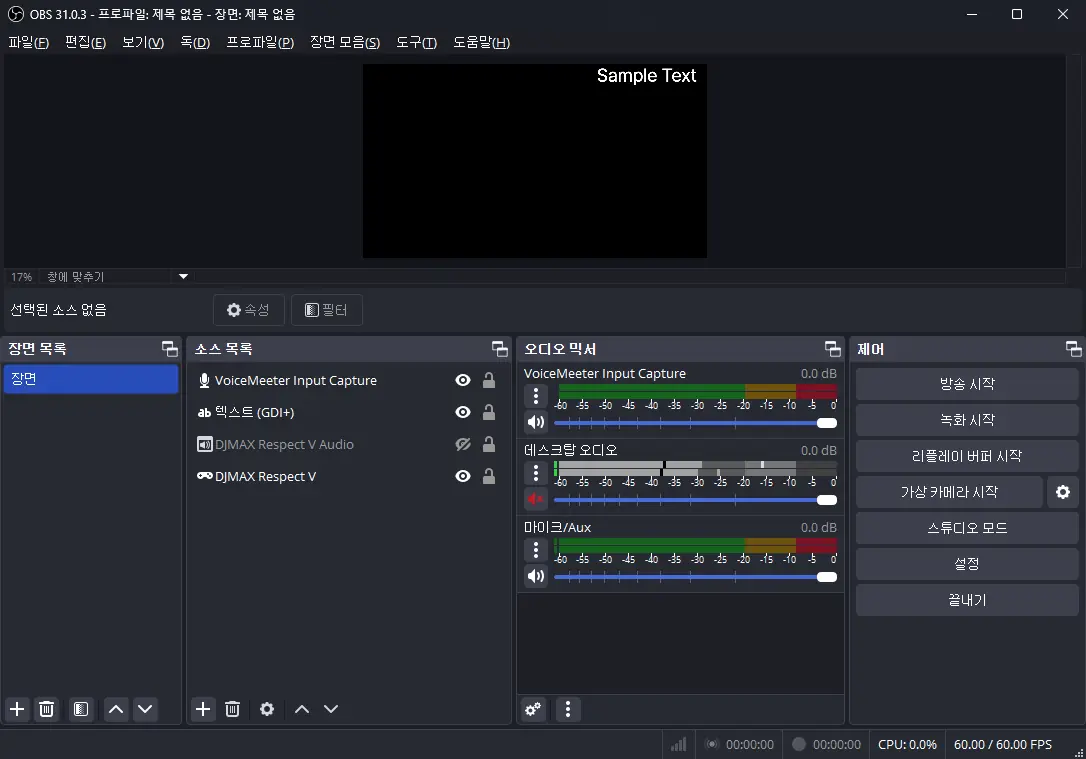
Task: Open the preview scaling dropdown 창에 맞추기
Action: (x=117, y=276)
